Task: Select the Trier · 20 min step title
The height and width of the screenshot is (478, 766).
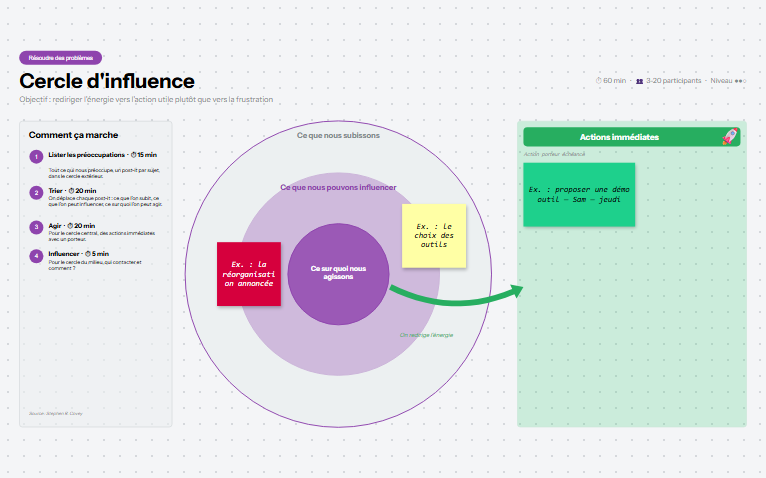Action: [x=72, y=191]
